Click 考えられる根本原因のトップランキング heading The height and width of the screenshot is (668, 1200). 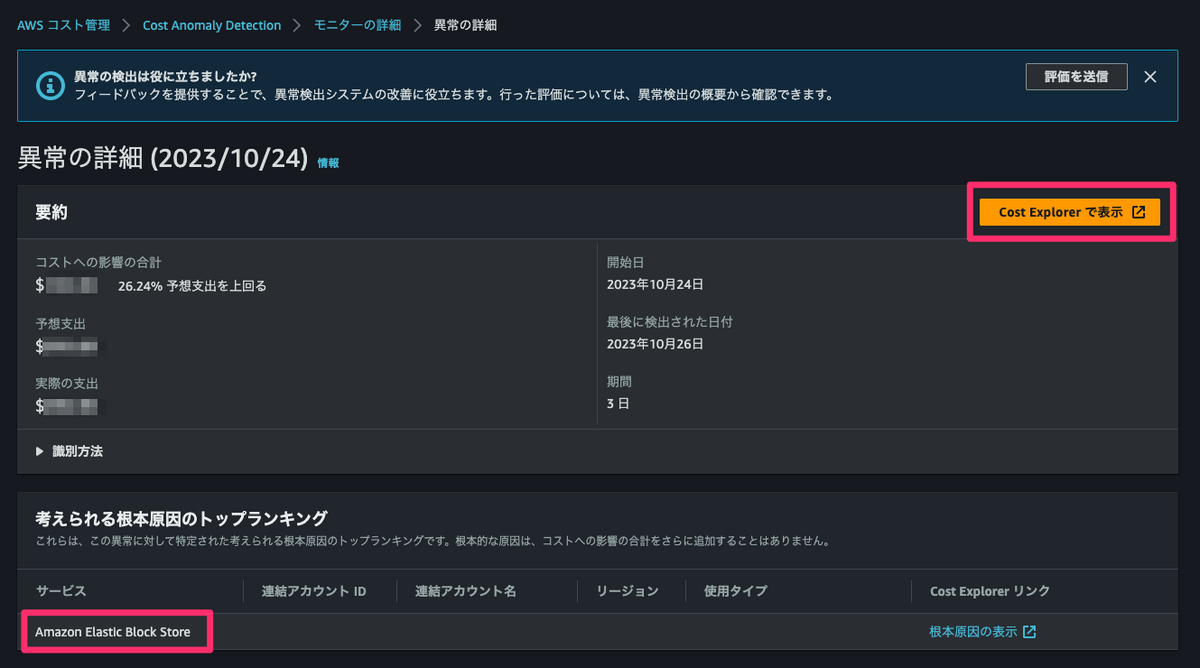pyautogui.click(x=181, y=518)
